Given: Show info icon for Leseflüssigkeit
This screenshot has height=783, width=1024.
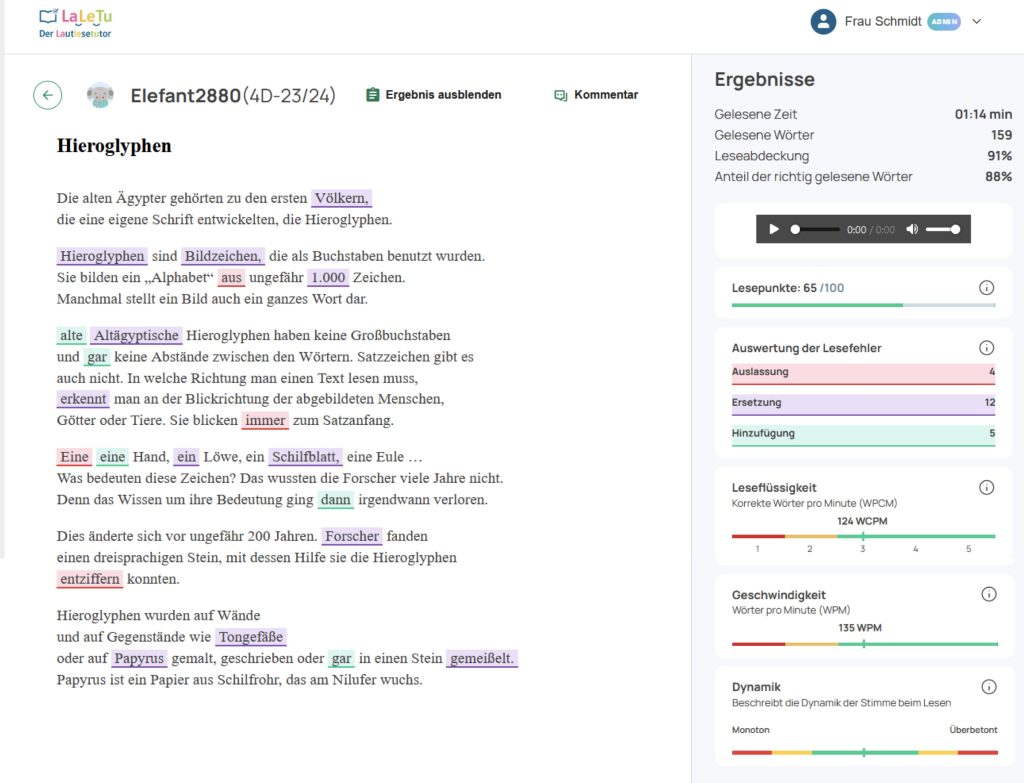Looking at the screenshot, I should coord(986,488).
